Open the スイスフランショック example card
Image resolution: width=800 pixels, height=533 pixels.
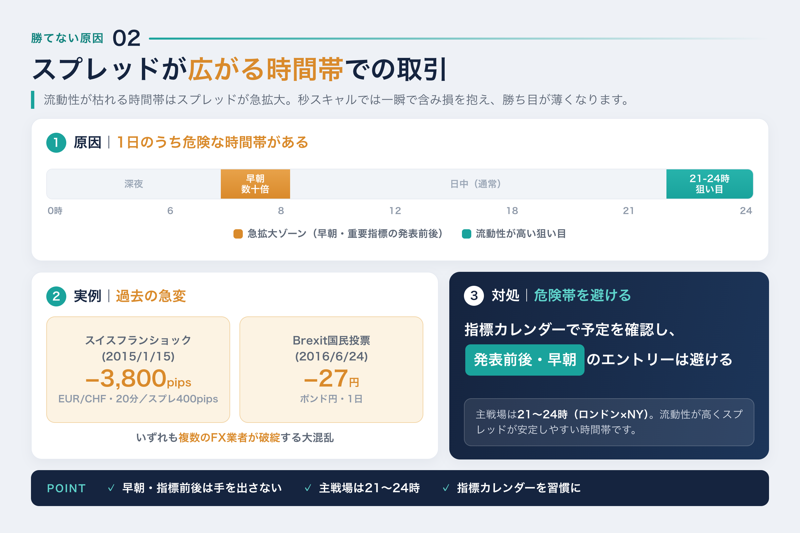pyautogui.click(x=138, y=369)
